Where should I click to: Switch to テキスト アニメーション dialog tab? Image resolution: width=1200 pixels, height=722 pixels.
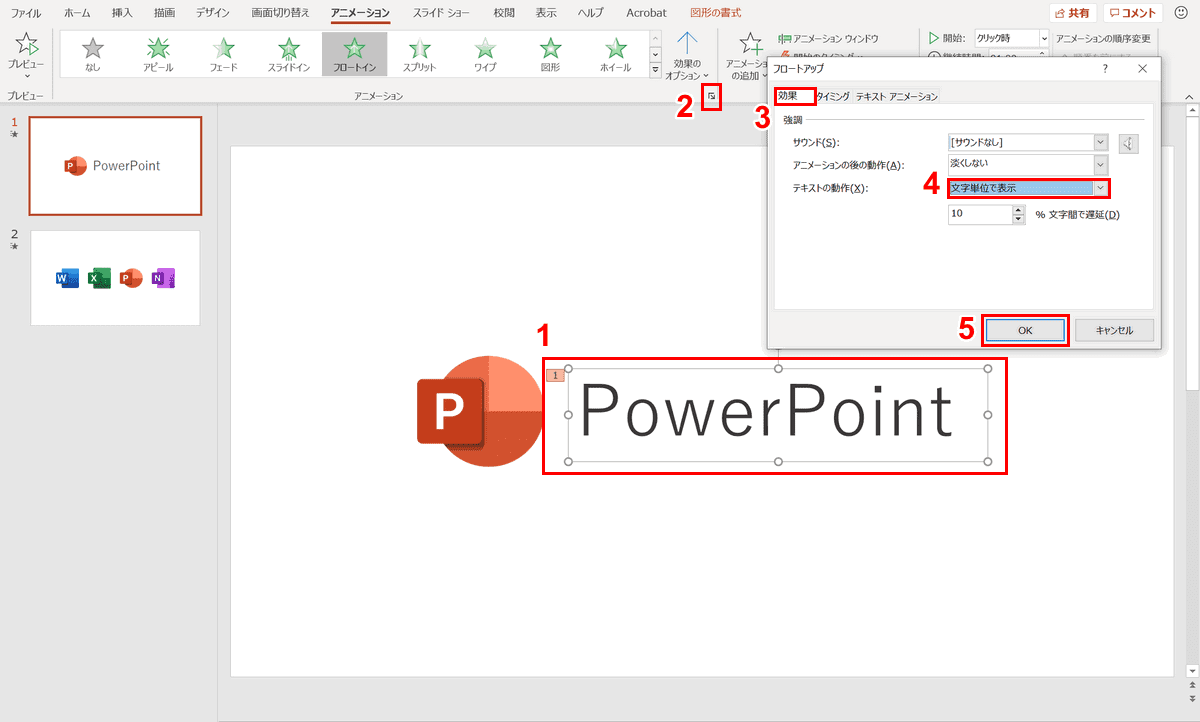[897, 97]
